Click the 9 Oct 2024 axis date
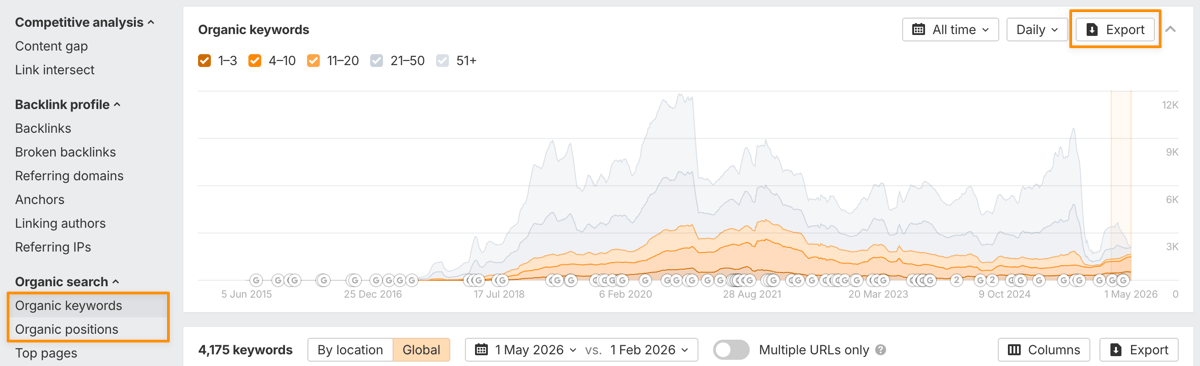The image size is (1200, 366). pos(1004,295)
